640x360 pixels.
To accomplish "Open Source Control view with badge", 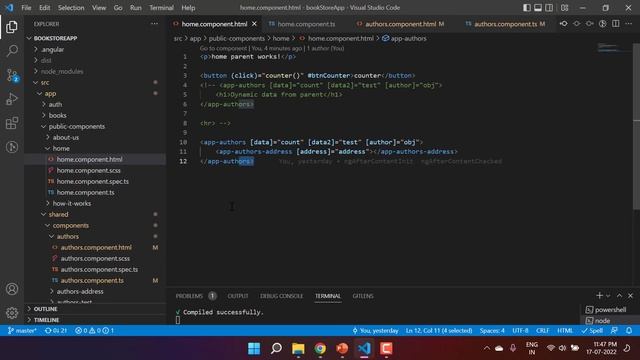I will tap(12, 76).
